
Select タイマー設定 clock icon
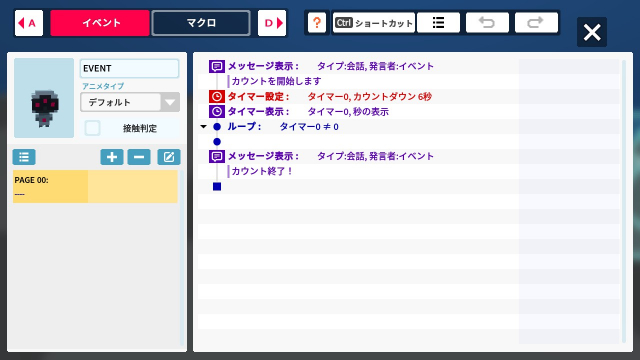(x=217, y=97)
